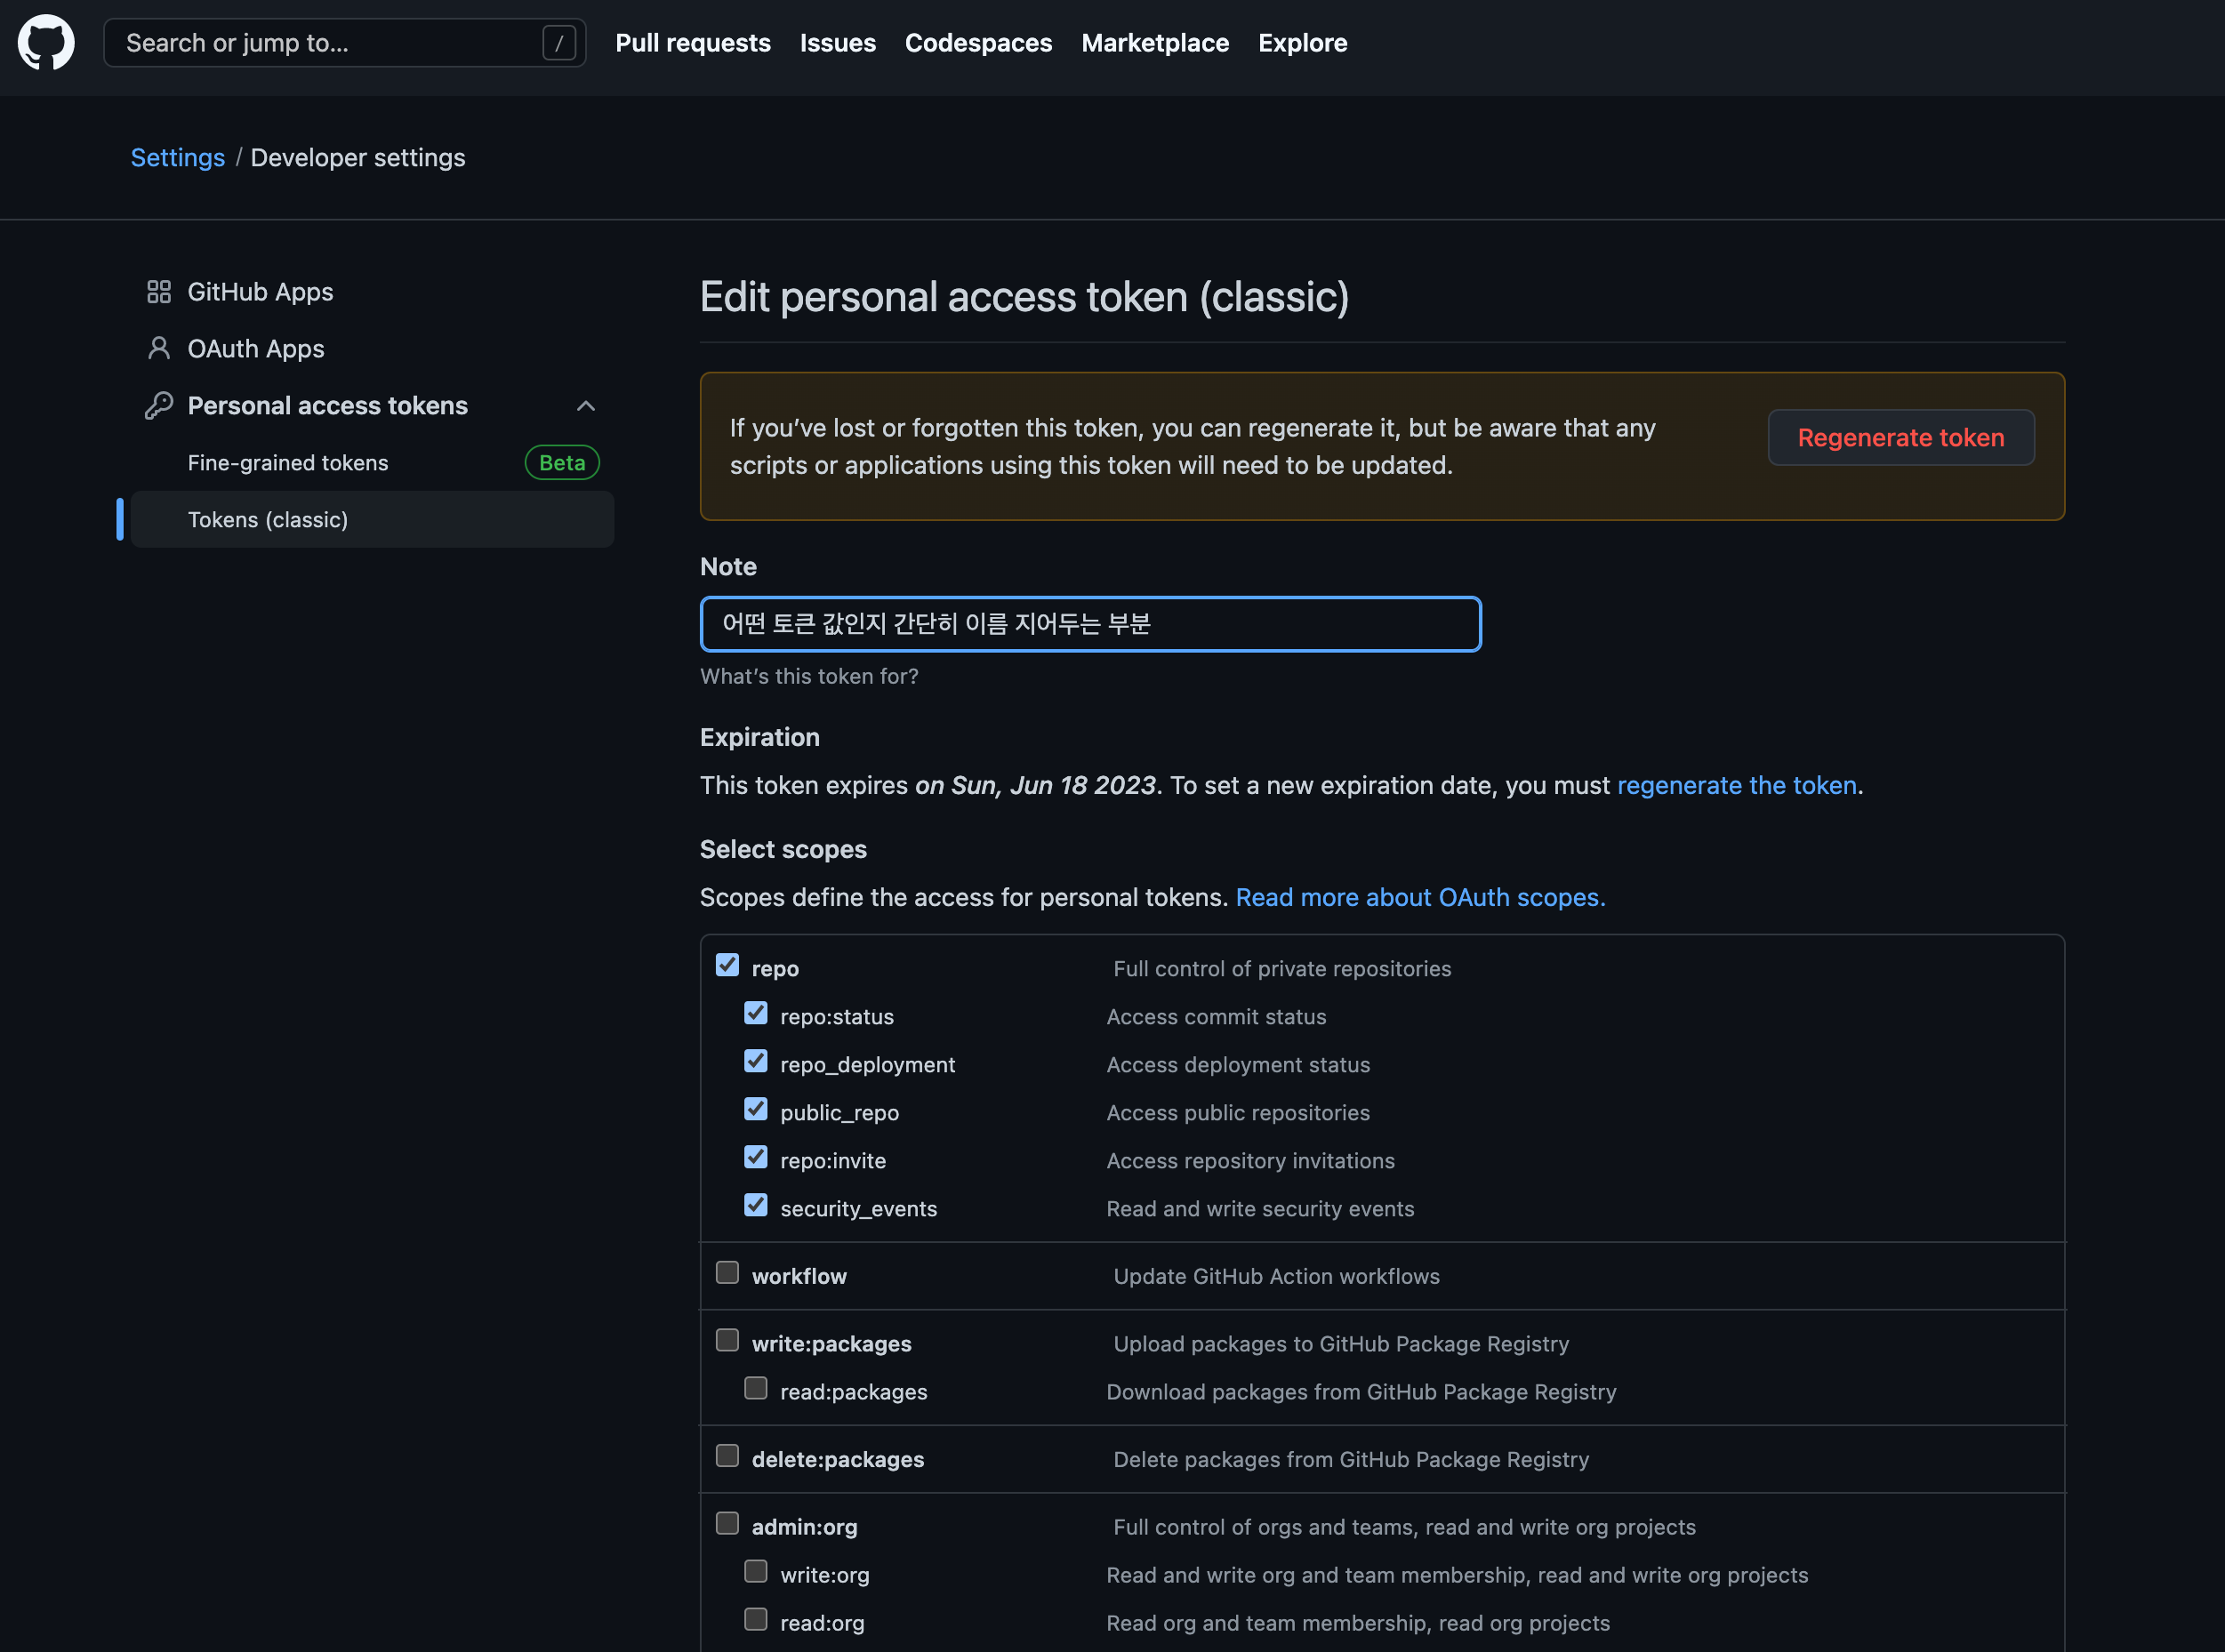Click the Beta badge beside Fine-grained tokens

coord(561,463)
